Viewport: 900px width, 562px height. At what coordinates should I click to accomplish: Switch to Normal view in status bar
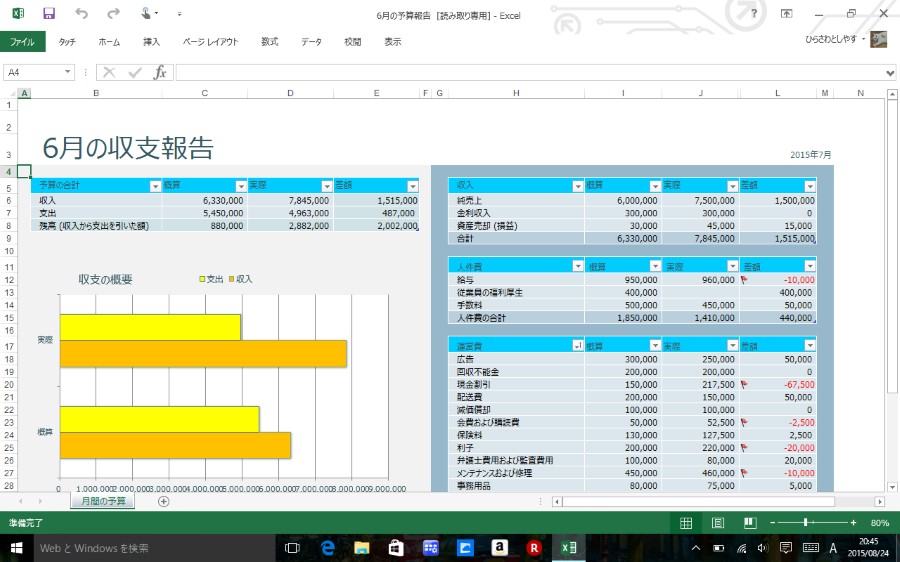686,523
